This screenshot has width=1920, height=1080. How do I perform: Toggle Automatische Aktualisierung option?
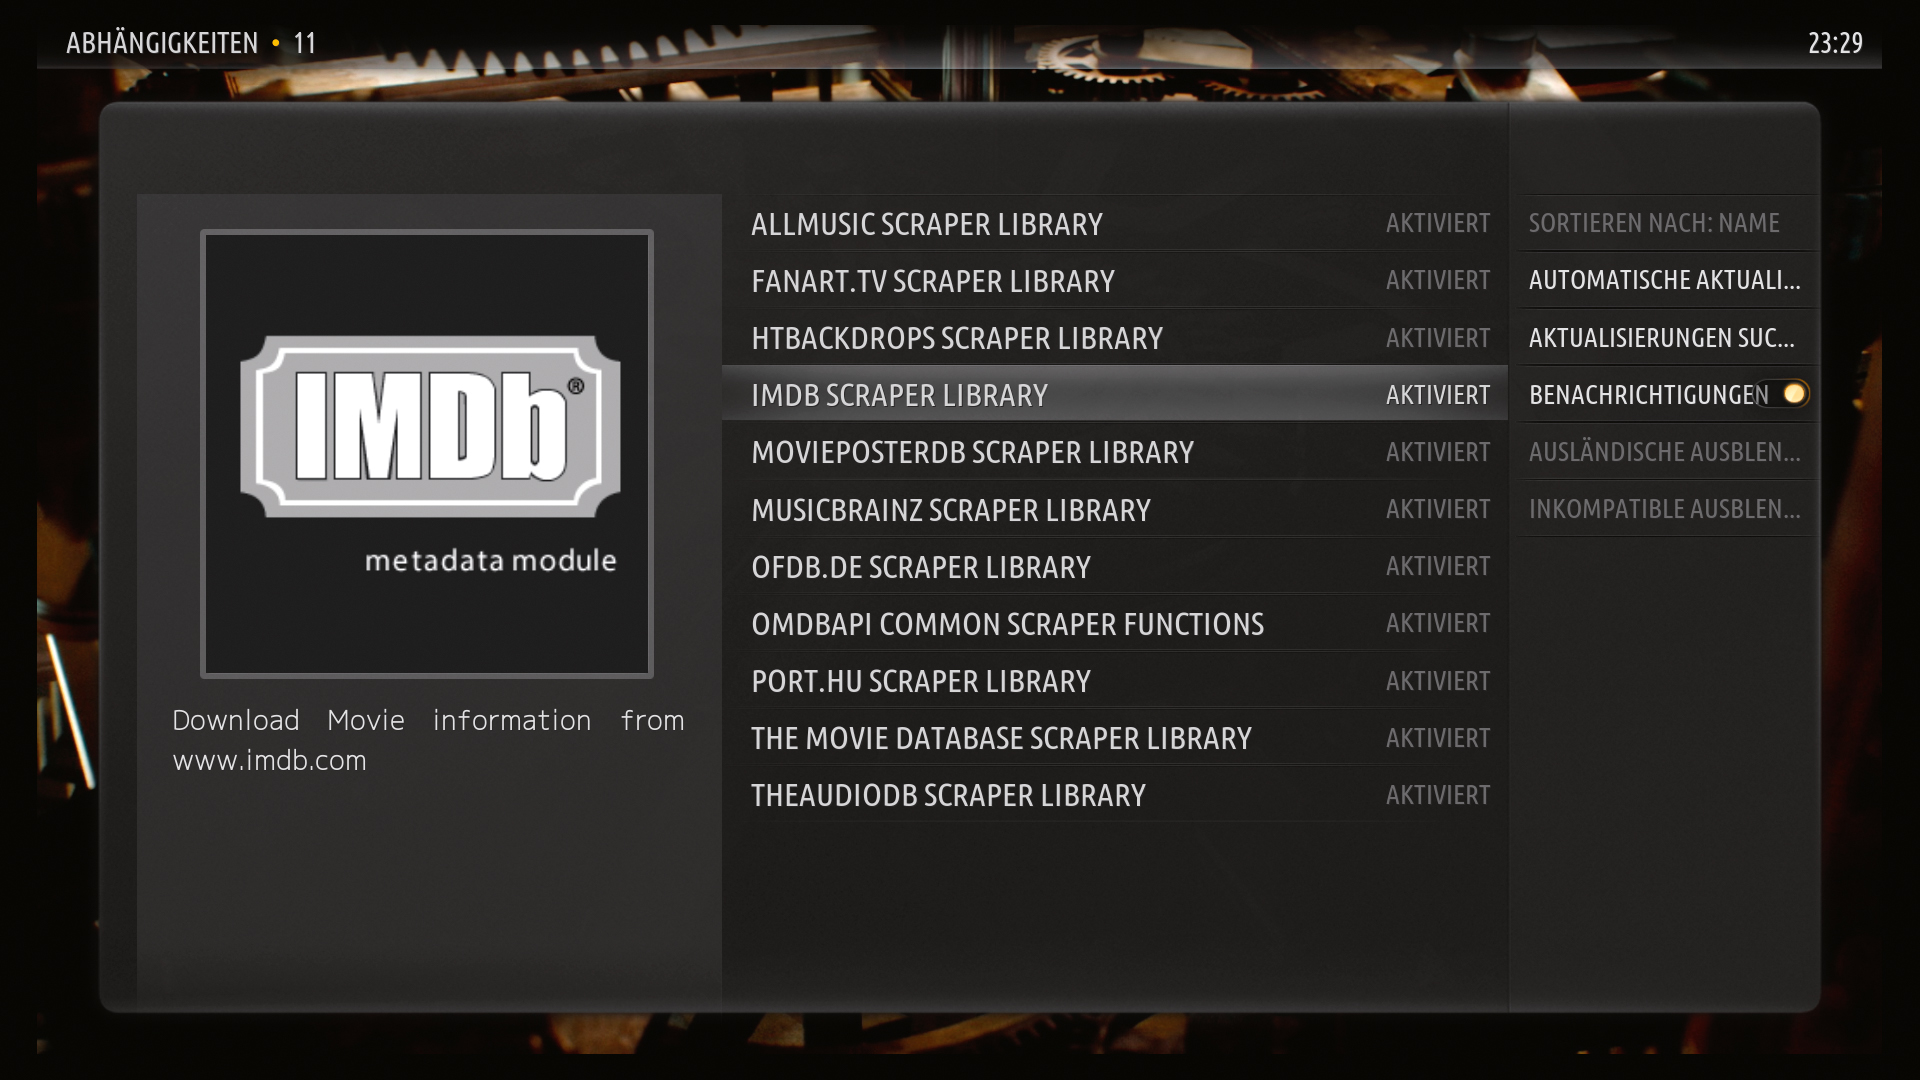click(x=1664, y=280)
